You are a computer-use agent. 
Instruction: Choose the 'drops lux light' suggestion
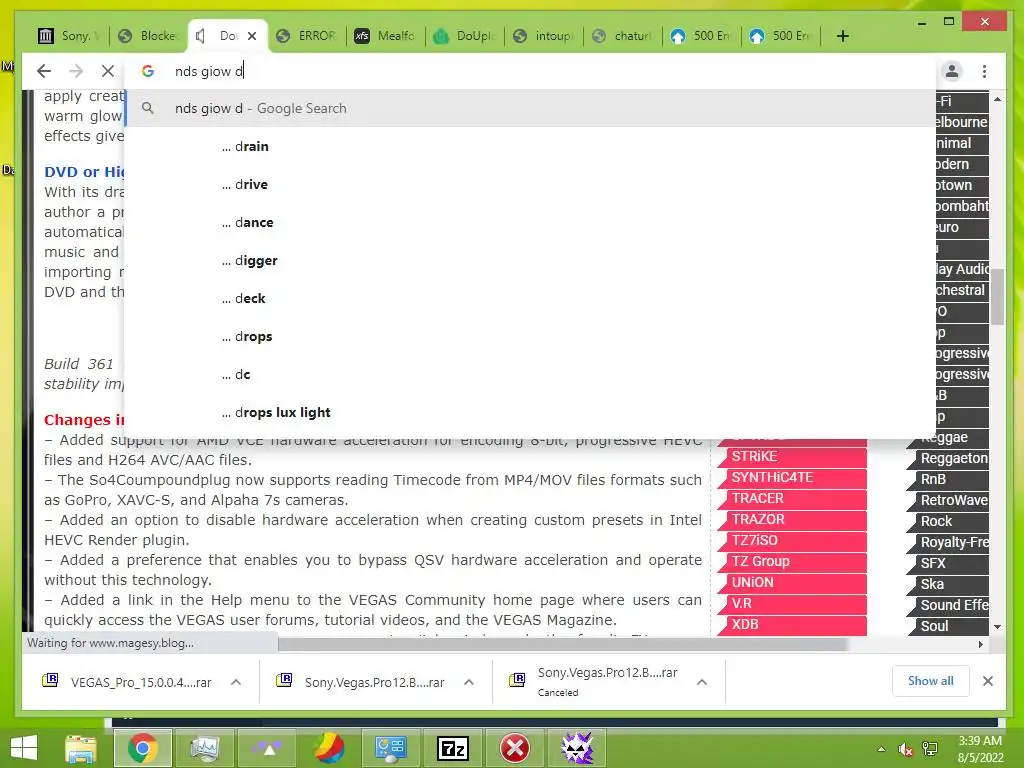click(x=529, y=412)
